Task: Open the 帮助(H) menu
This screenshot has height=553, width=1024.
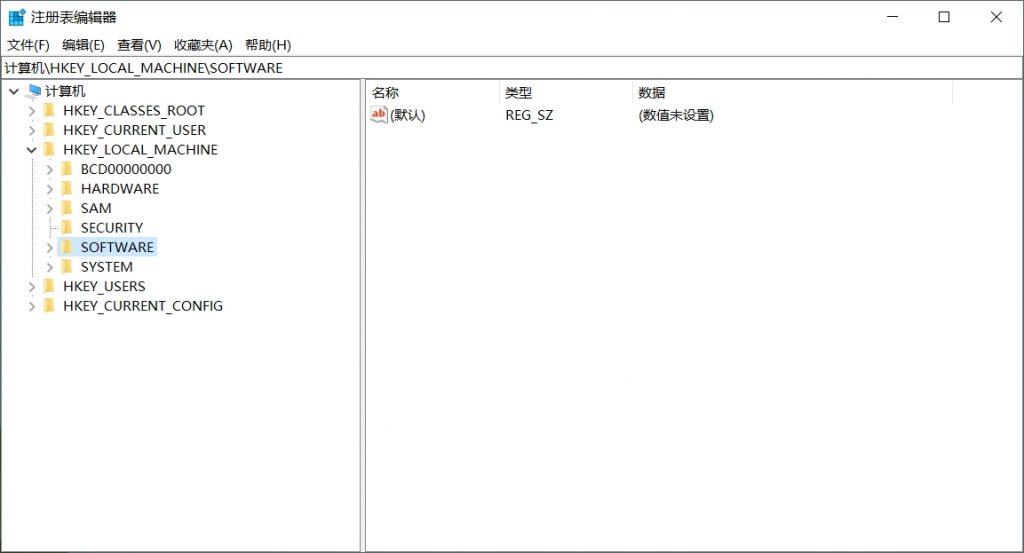Action: click(x=268, y=45)
